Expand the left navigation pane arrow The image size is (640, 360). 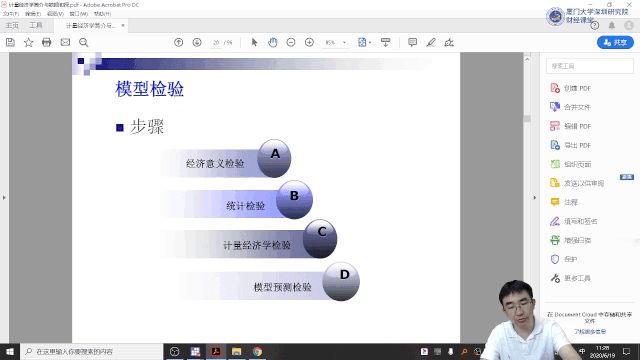(4, 198)
